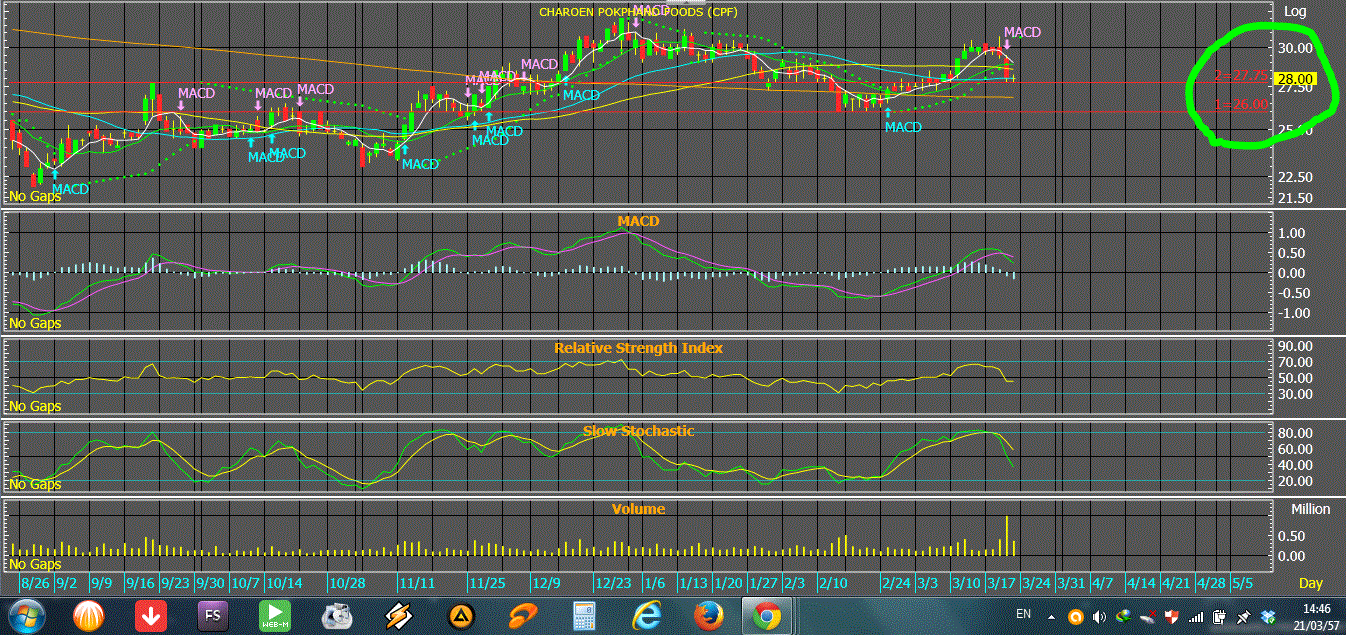Click No Gaps label in MACD panel
Image resolution: width=1346 pixels, height=635 pixels.
35,323
